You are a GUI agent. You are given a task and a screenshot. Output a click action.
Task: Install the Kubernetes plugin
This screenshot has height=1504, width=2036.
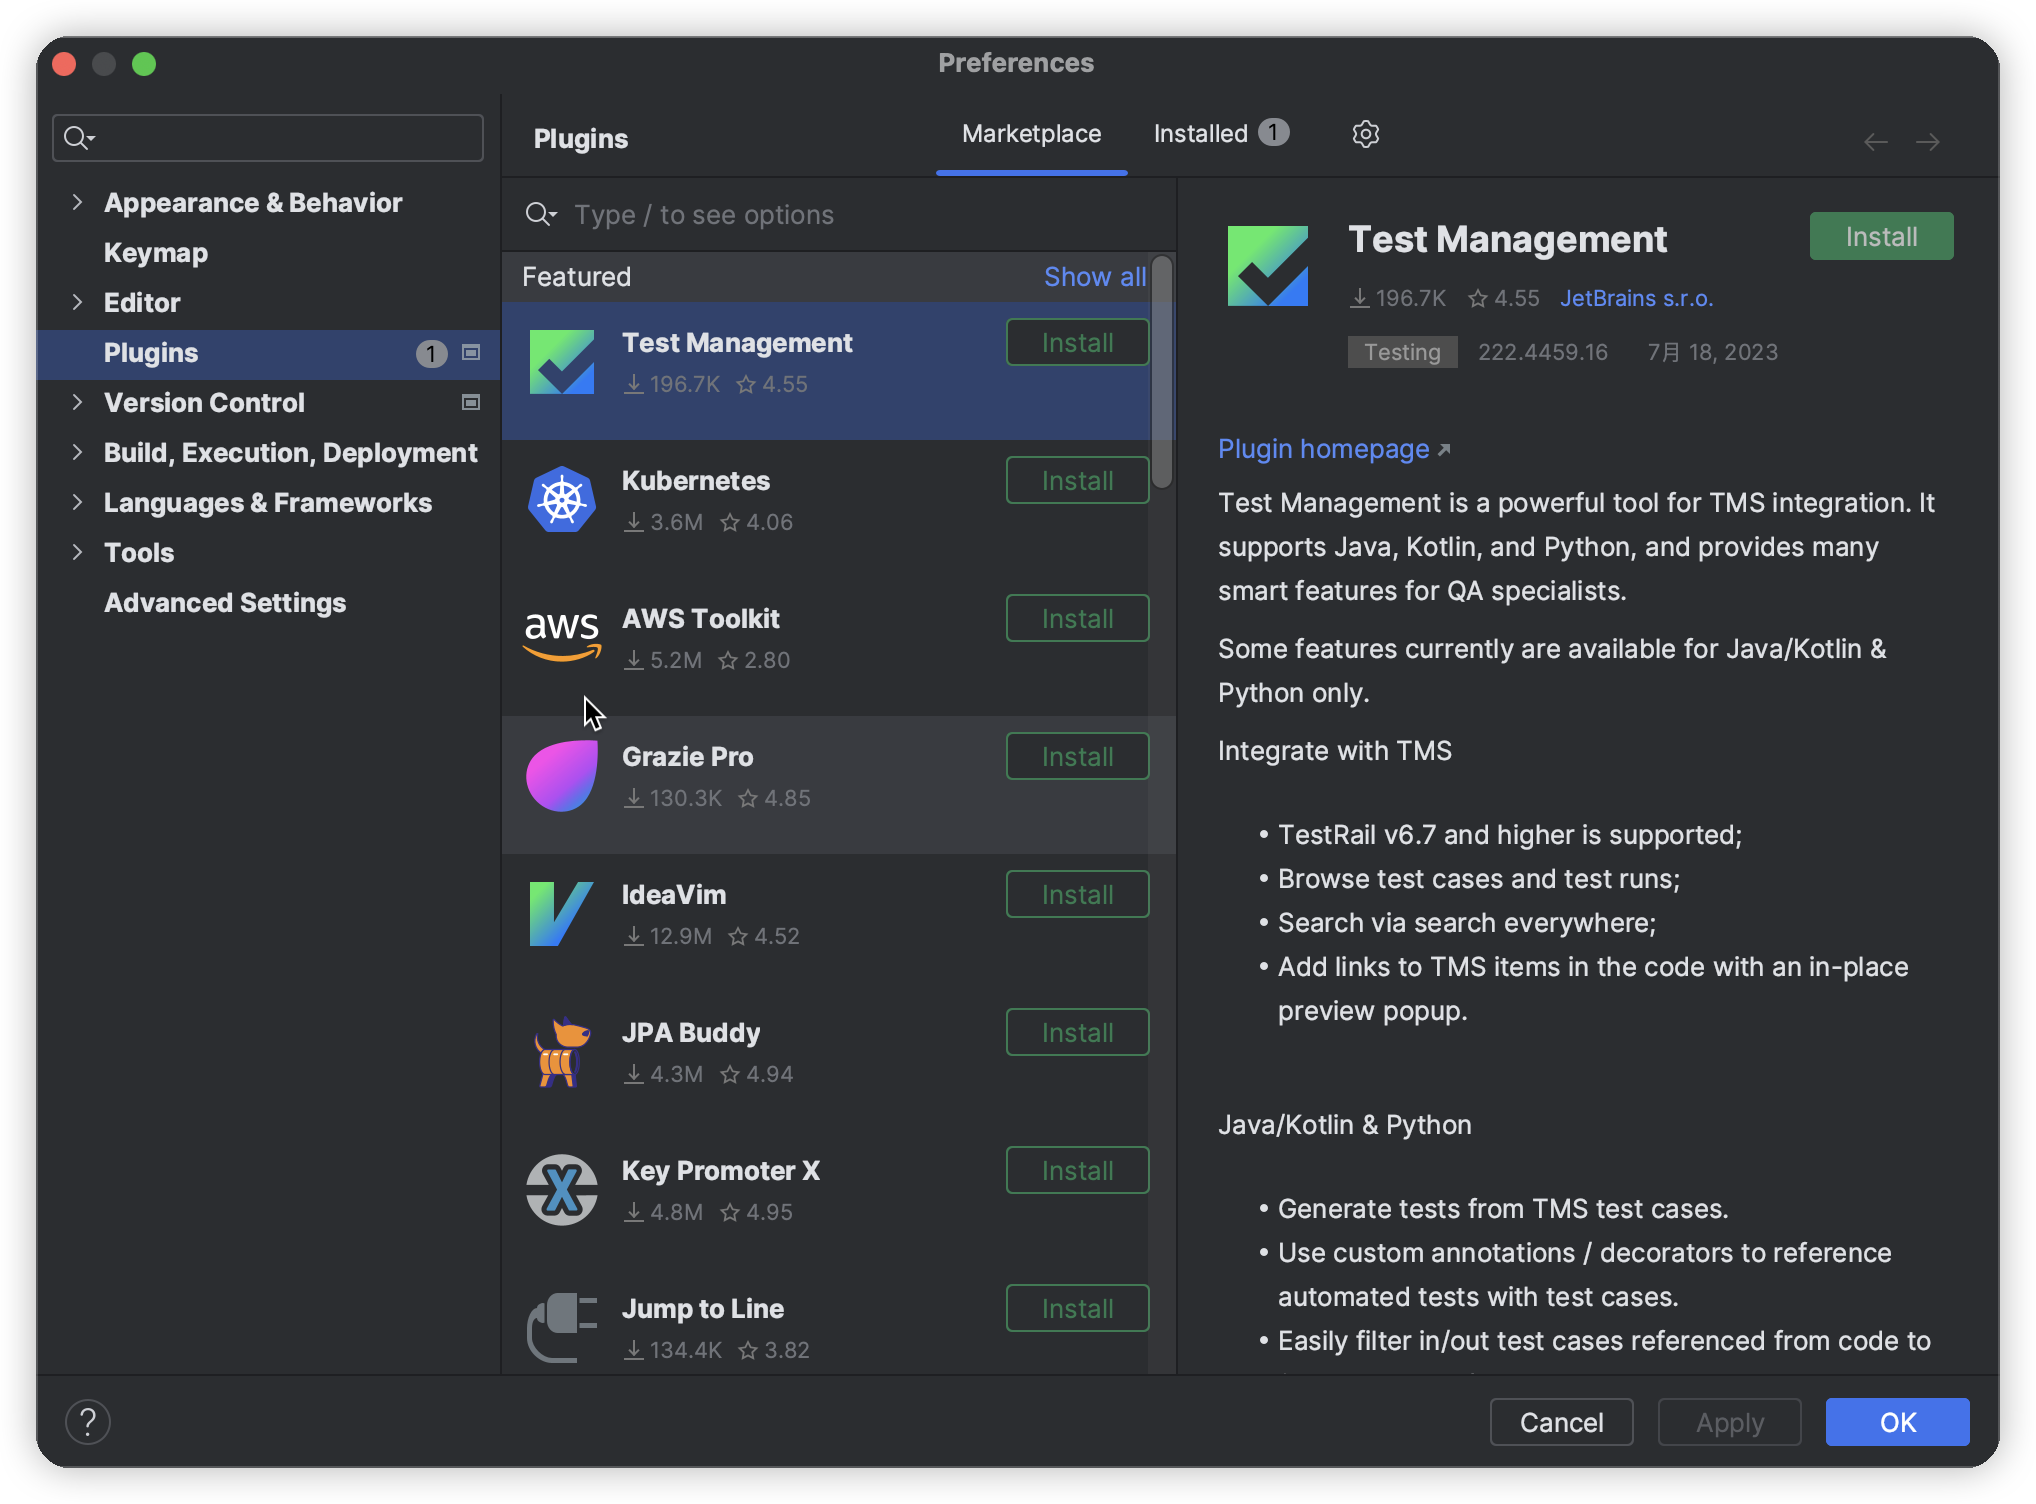[x=1077, y=481]
